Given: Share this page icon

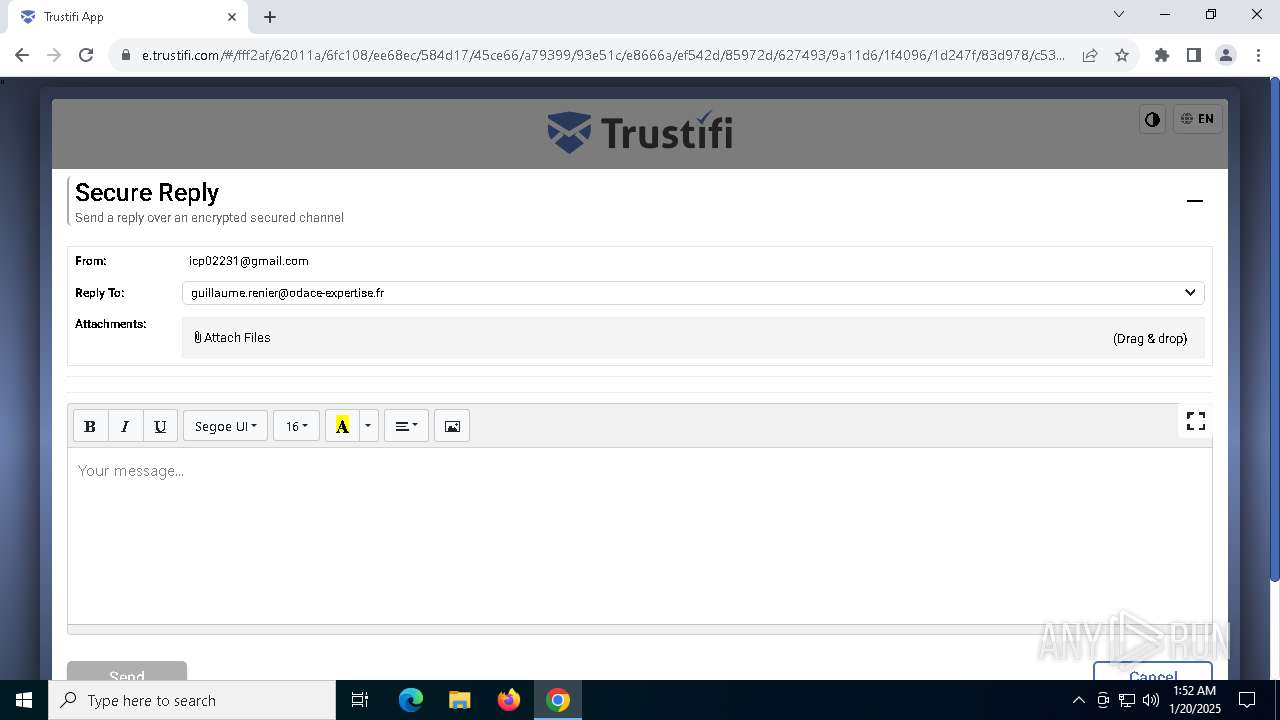Looking at the screenshot, I should [1090, 55].
